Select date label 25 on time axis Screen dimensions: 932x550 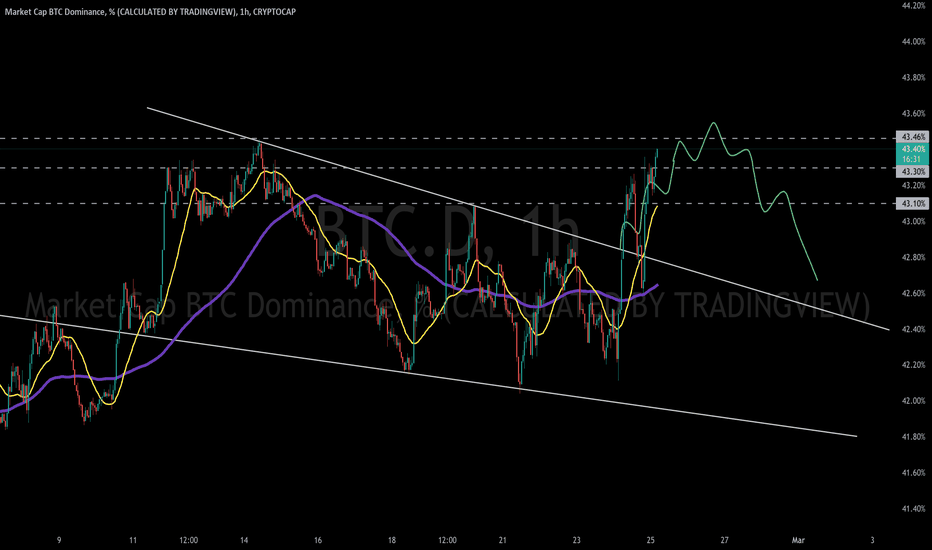click(x=651, y=540)
